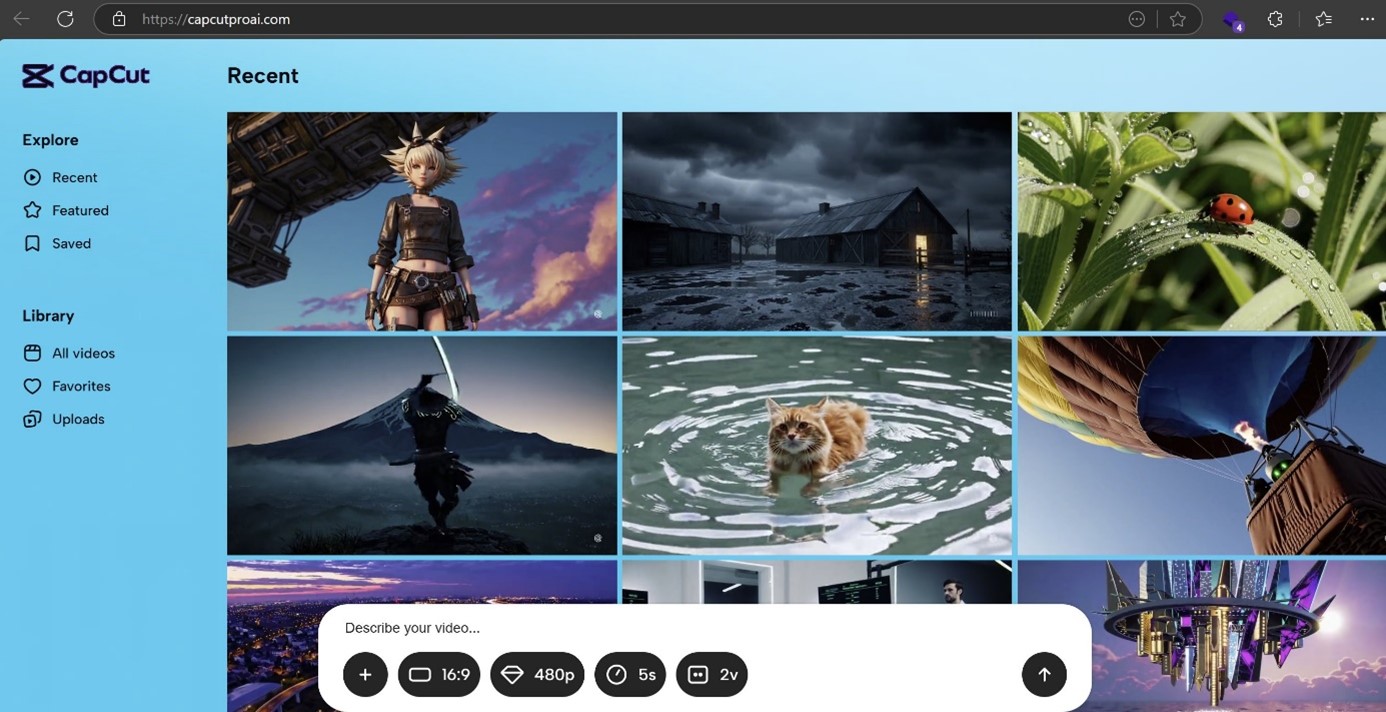Open the Featured section
The height and width of the screenshot is (712, 1386).
coord(66,210)
